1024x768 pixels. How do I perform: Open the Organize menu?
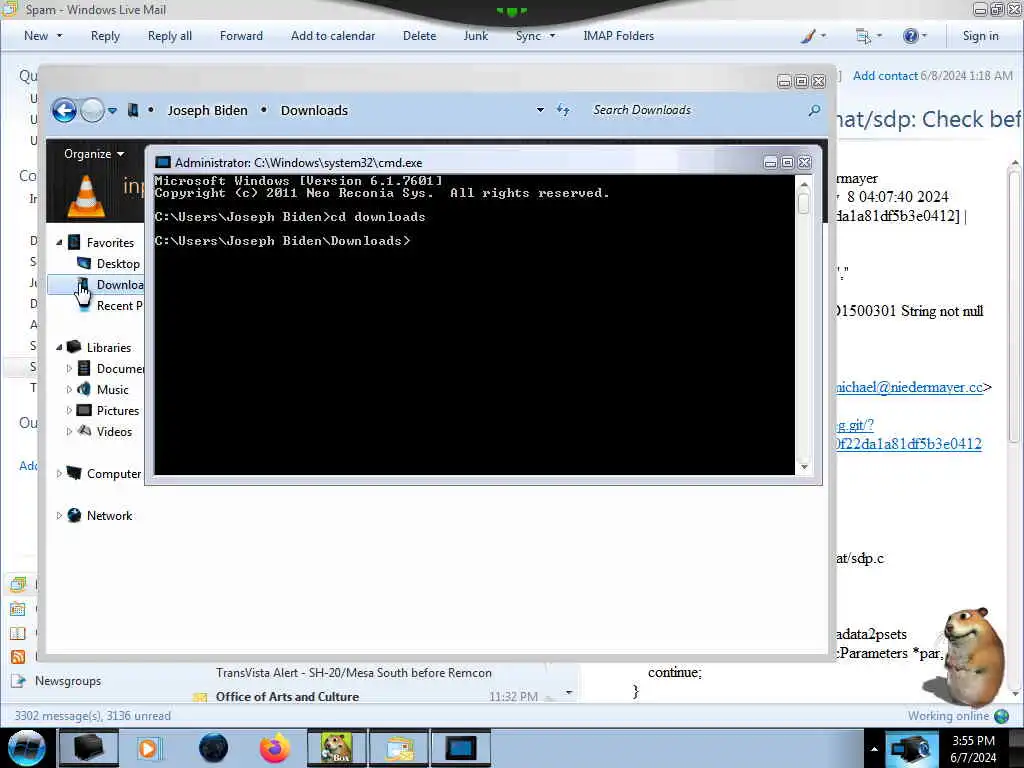pyautogui.click(x=93, y=154)
